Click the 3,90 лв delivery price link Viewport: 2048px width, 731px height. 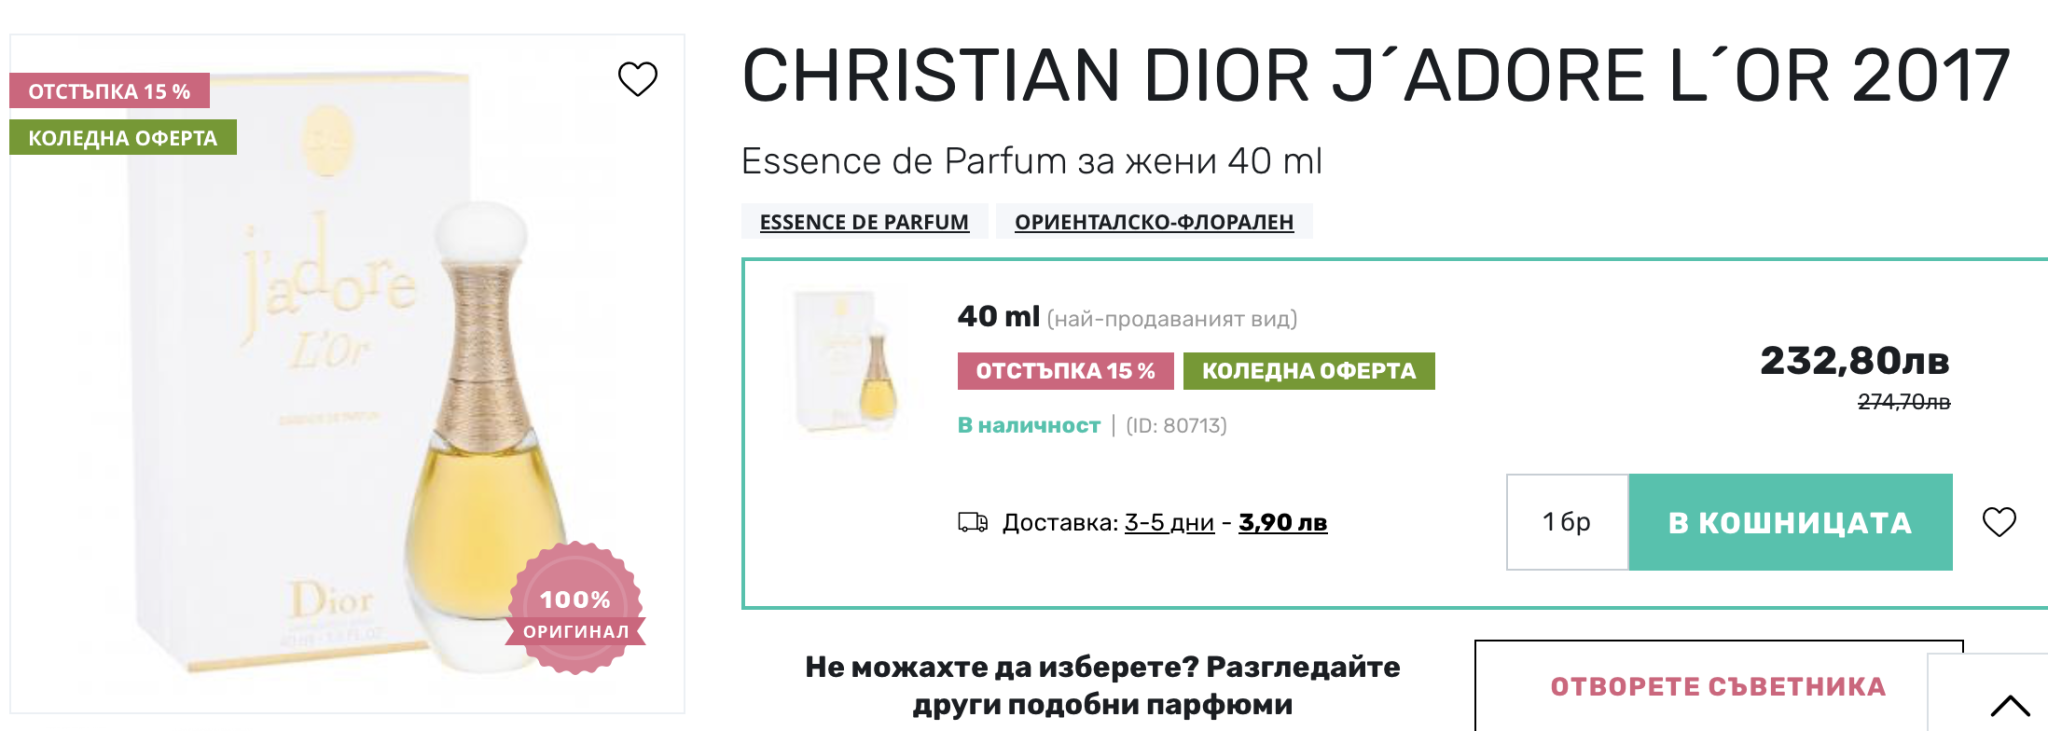(x=1282, y=522)
